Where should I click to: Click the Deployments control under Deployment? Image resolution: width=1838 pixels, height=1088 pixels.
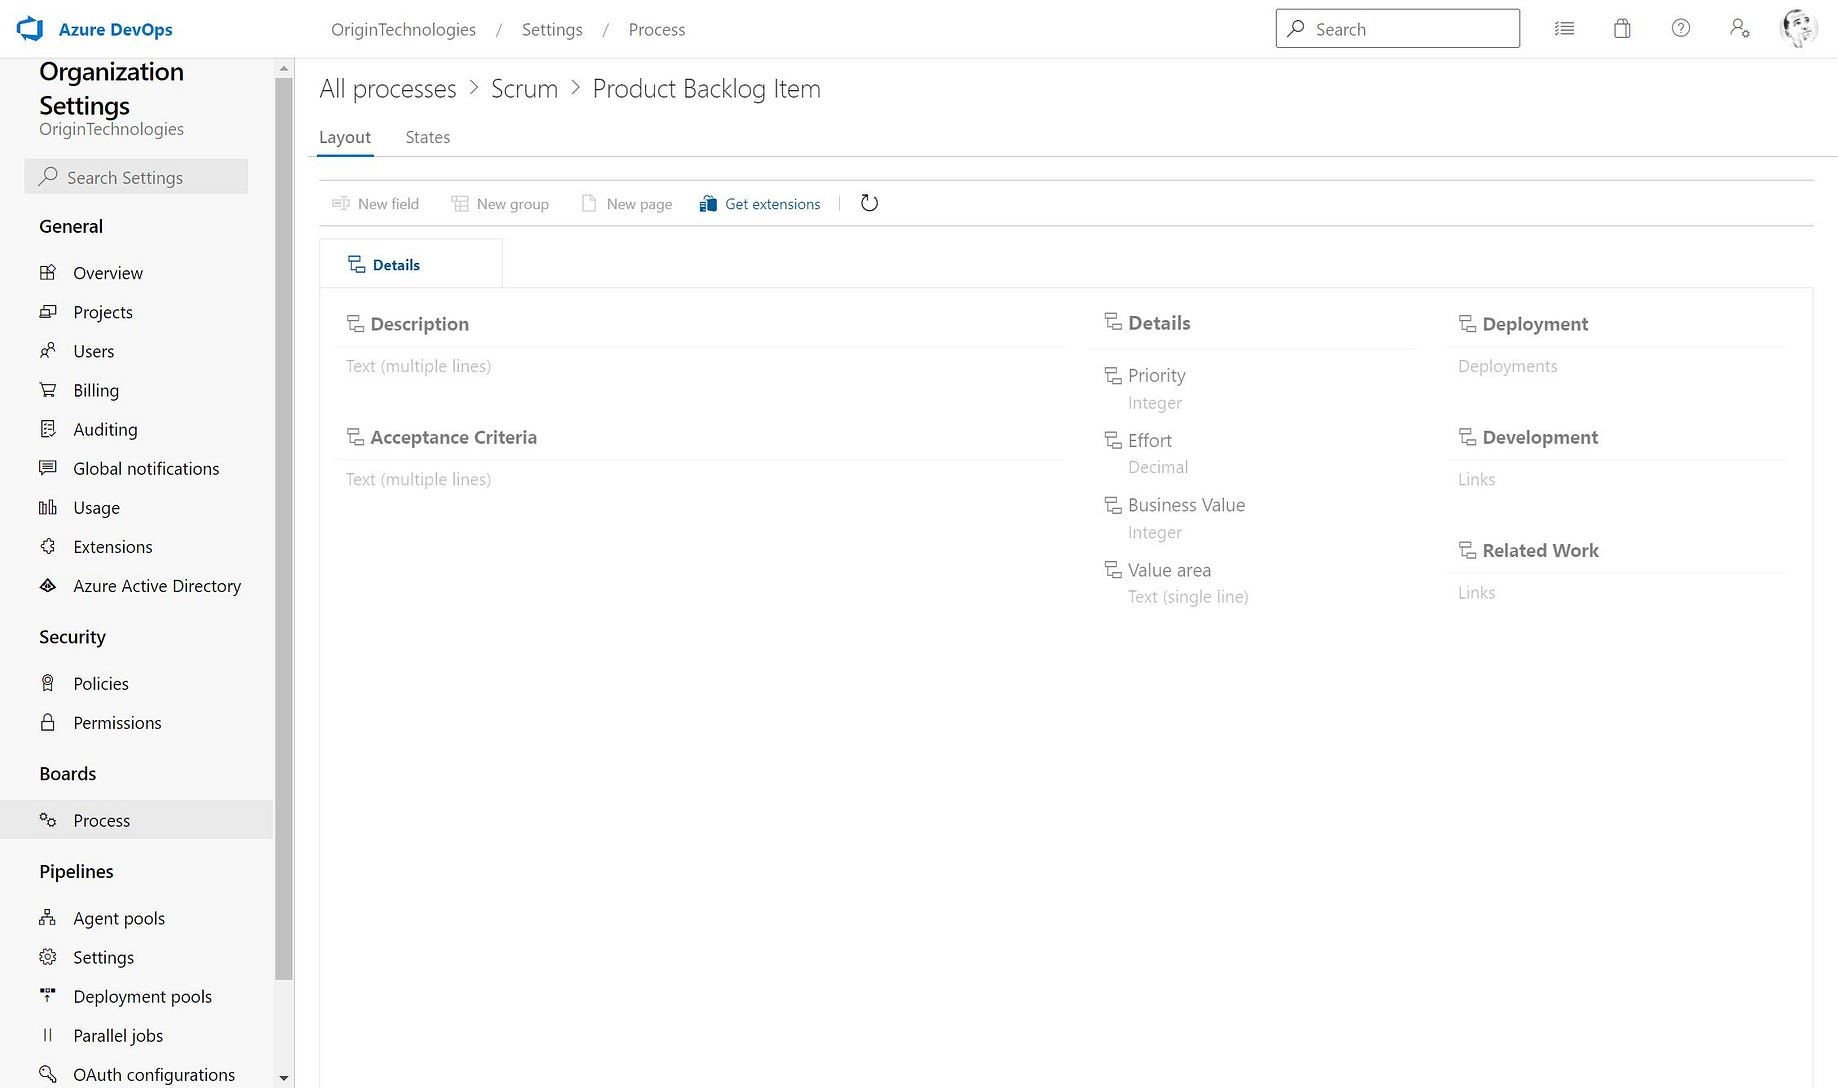coord(1507,366)
